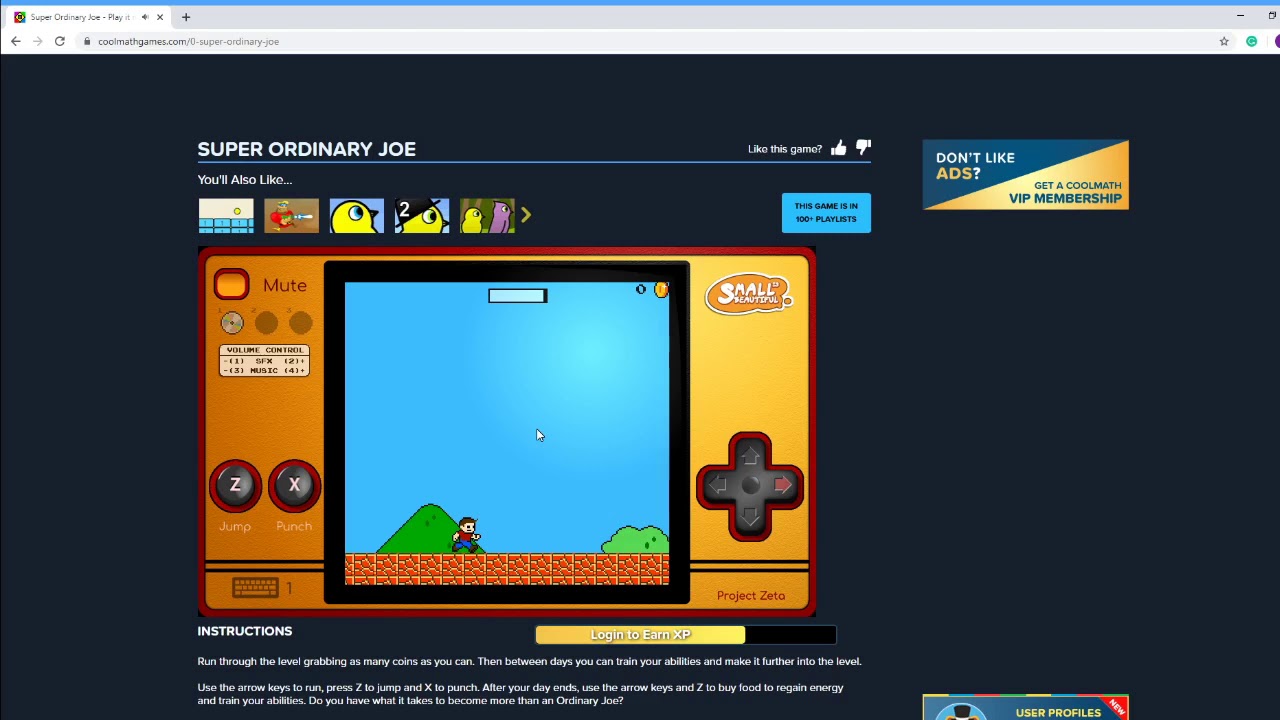Open the Duck Life 2 thumbnail
Screen dimensions: 1280x720
coord(422,216)
